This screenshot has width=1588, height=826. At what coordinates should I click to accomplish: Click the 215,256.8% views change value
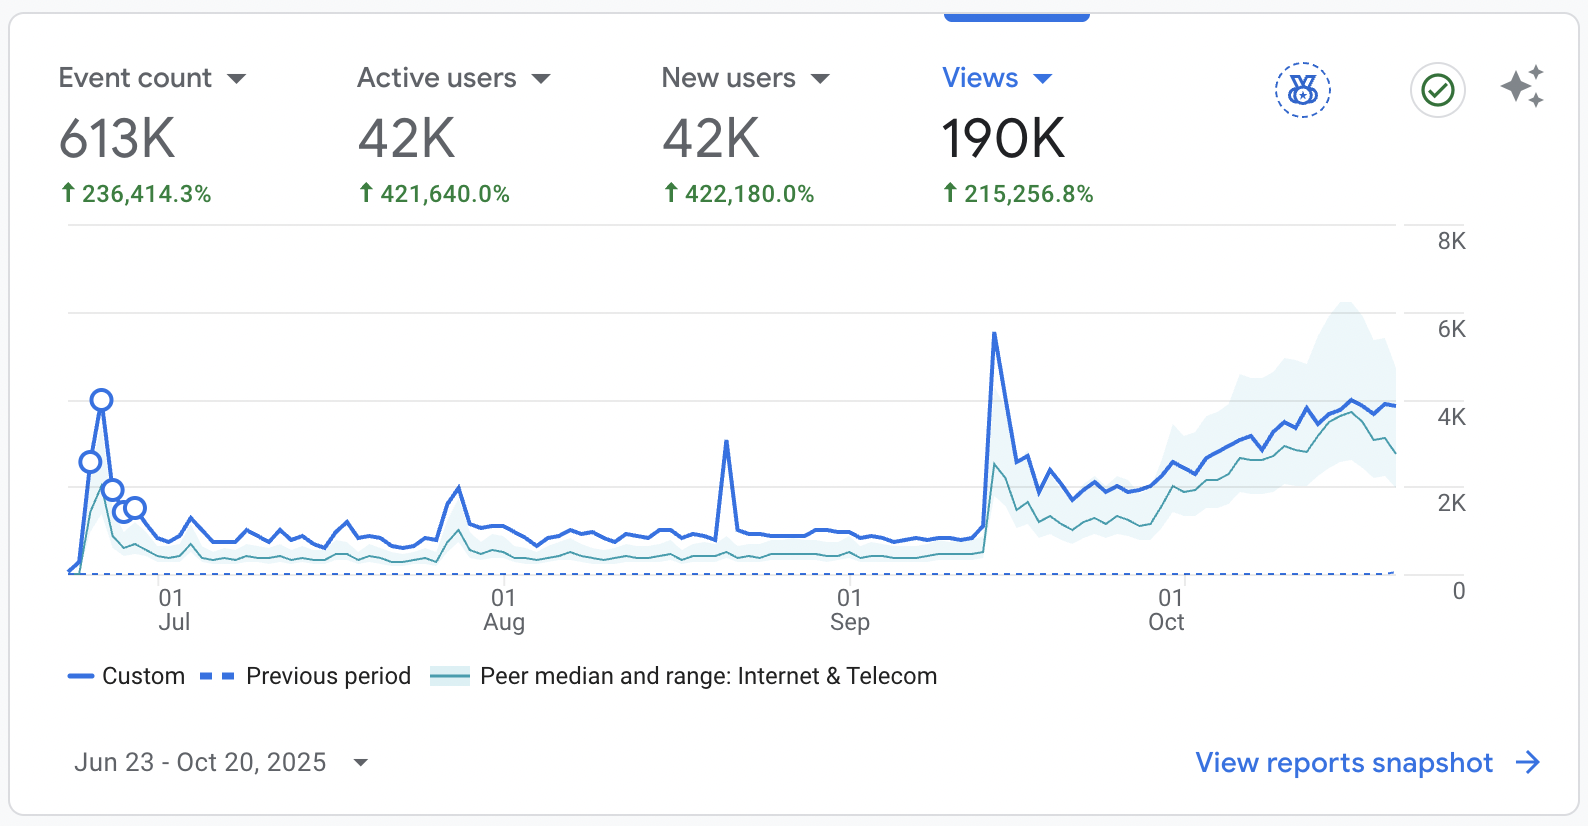click(1028, 194)
